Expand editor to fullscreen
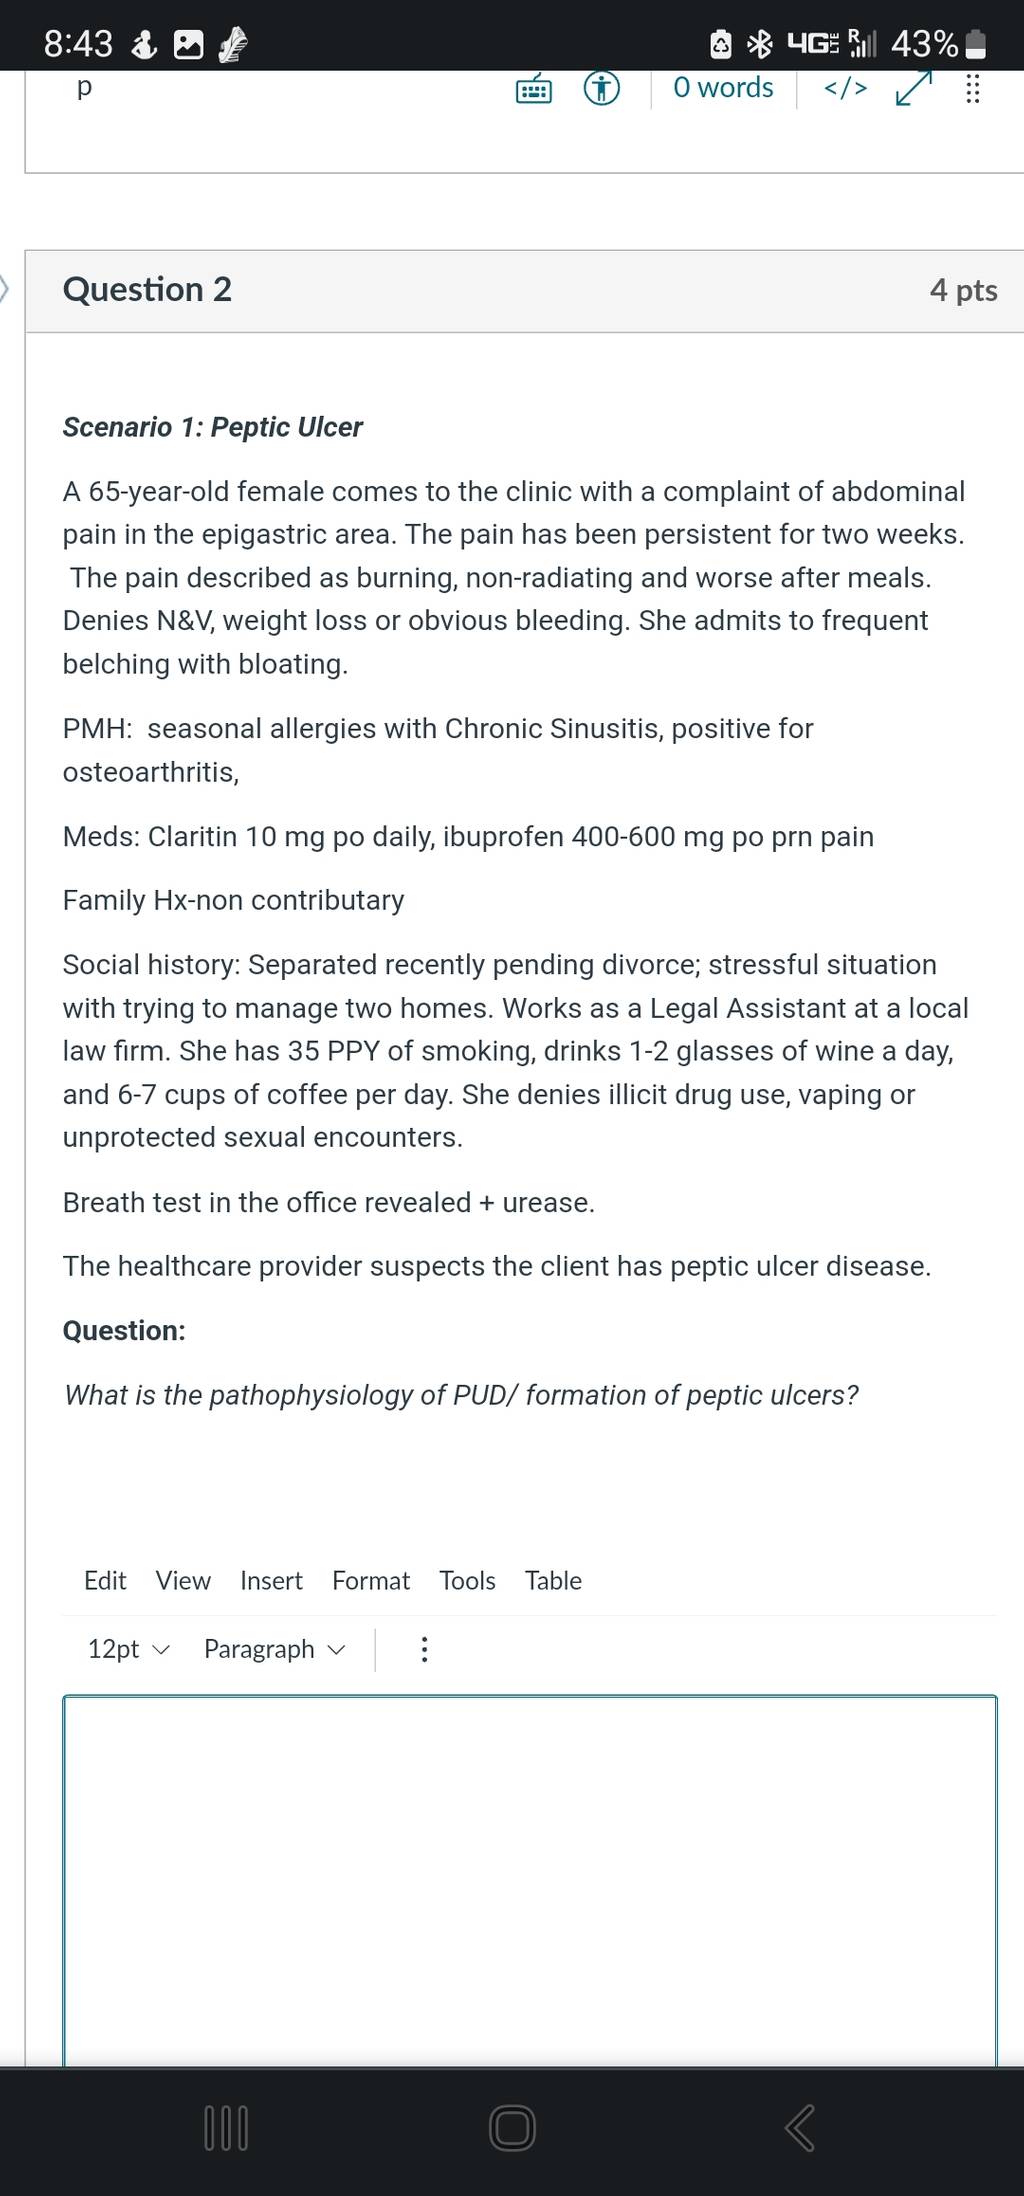 pos(913,87)
